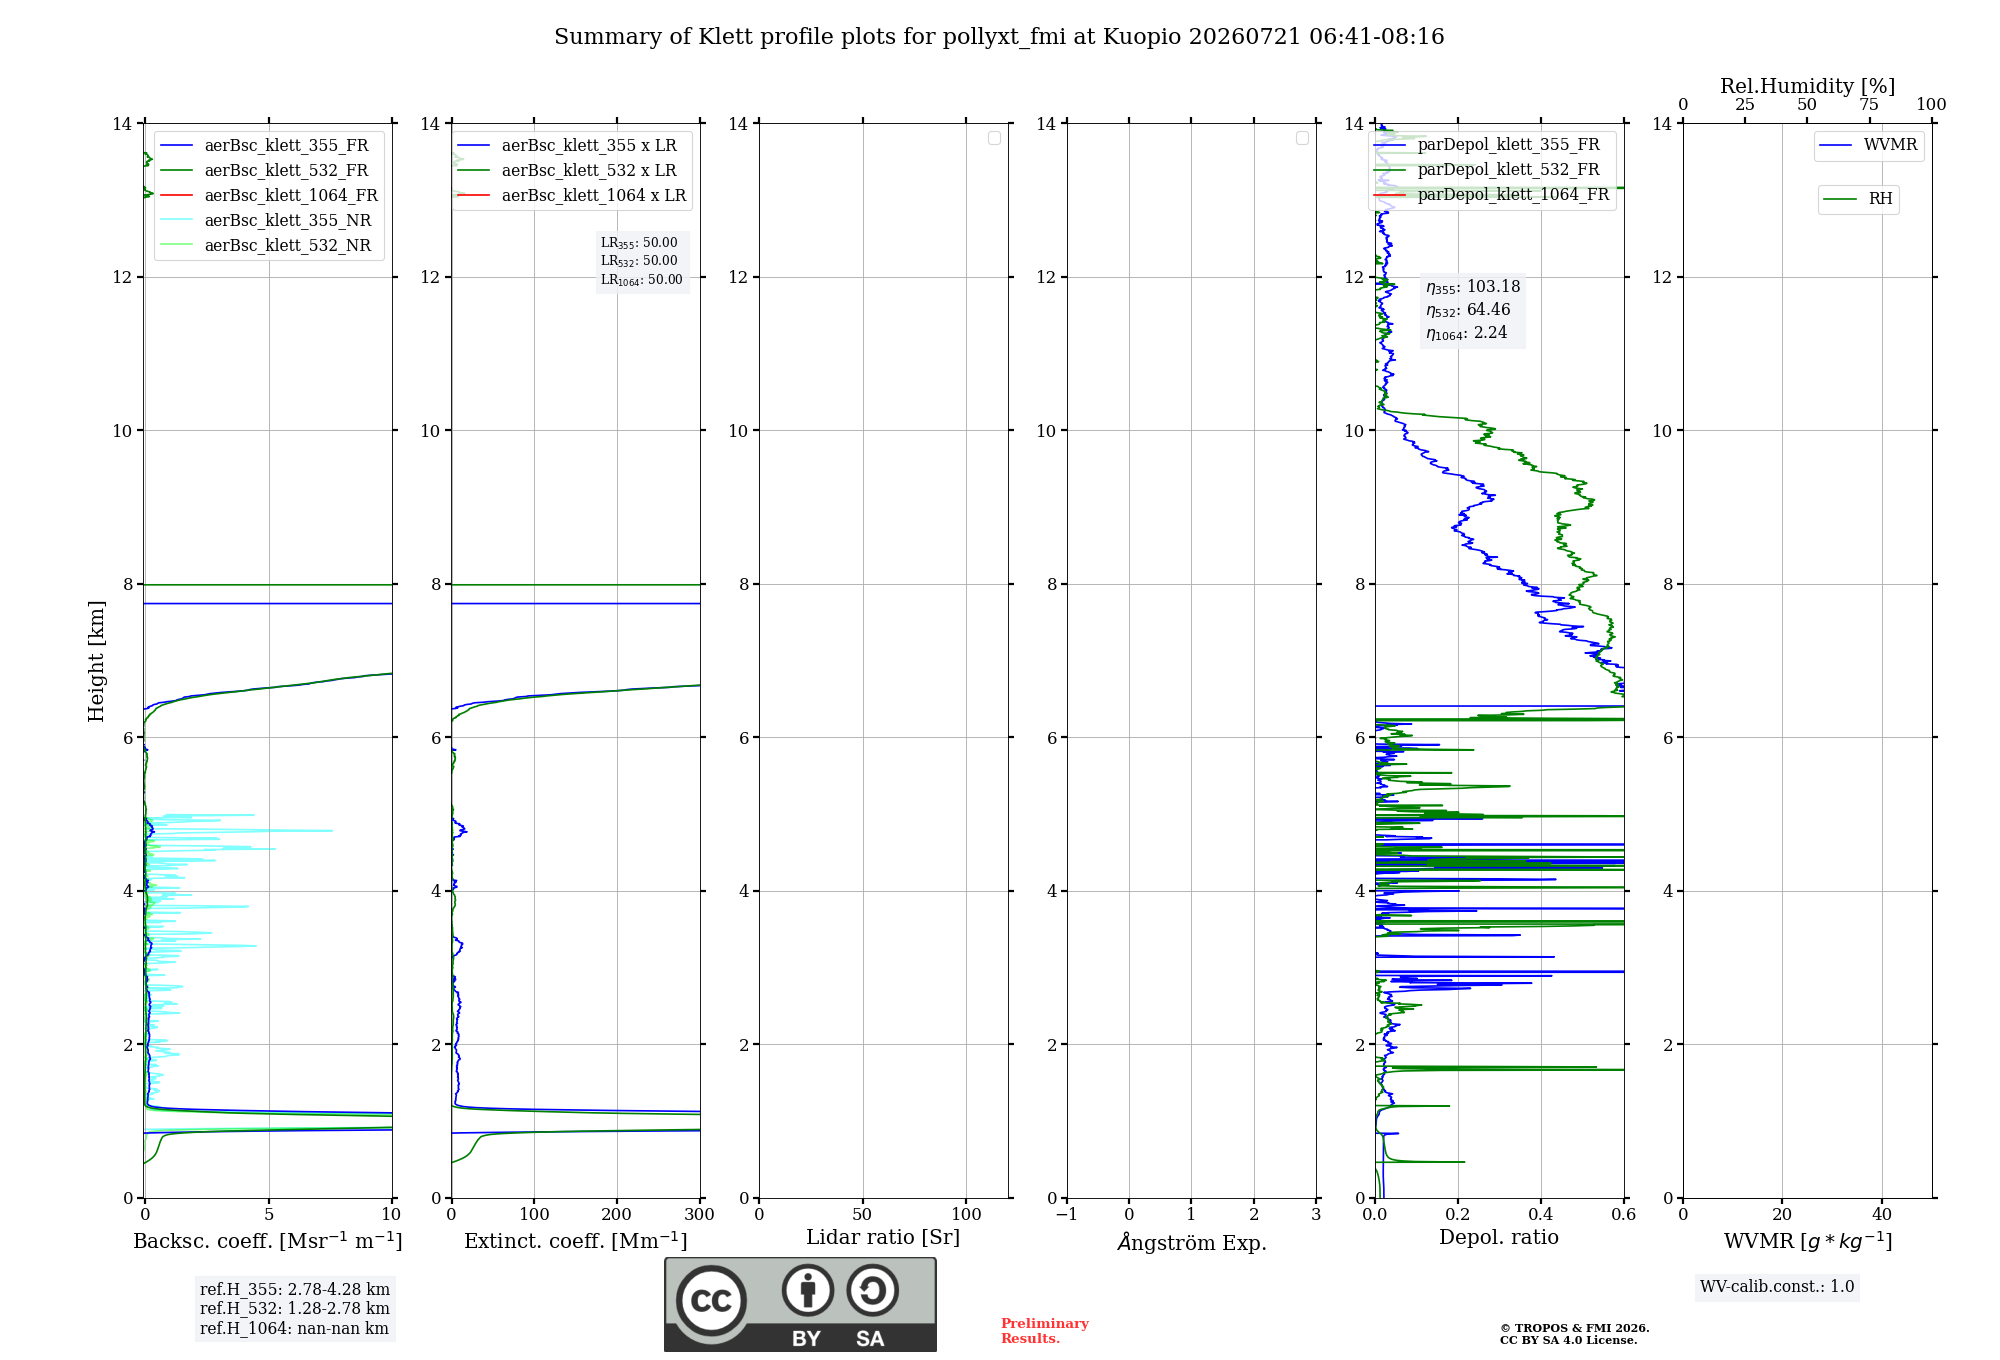Viewport: 2000px width, 1360px height.
Task: Click aerBsc_klett_1064 x LR legend entry
Action: pos(572,195)
